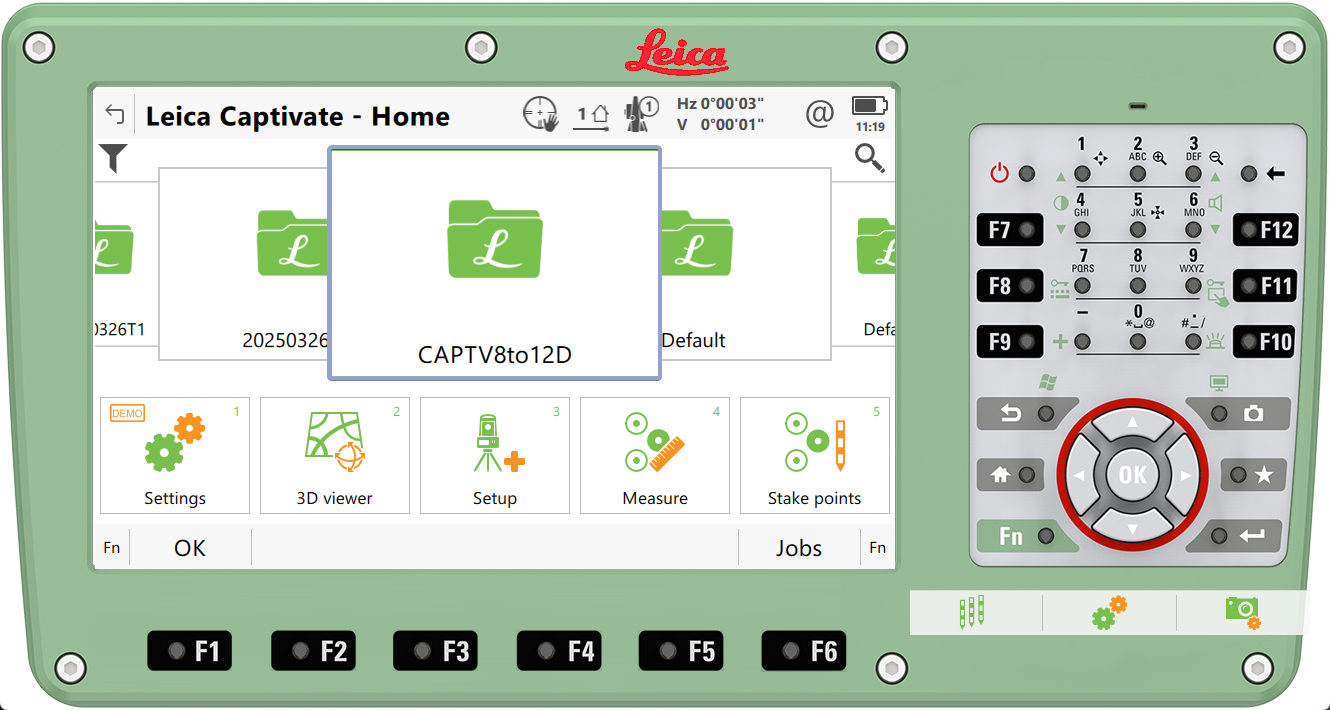Click the navigation OK center button
The image size is (1330, 710).
point(1132,474)
